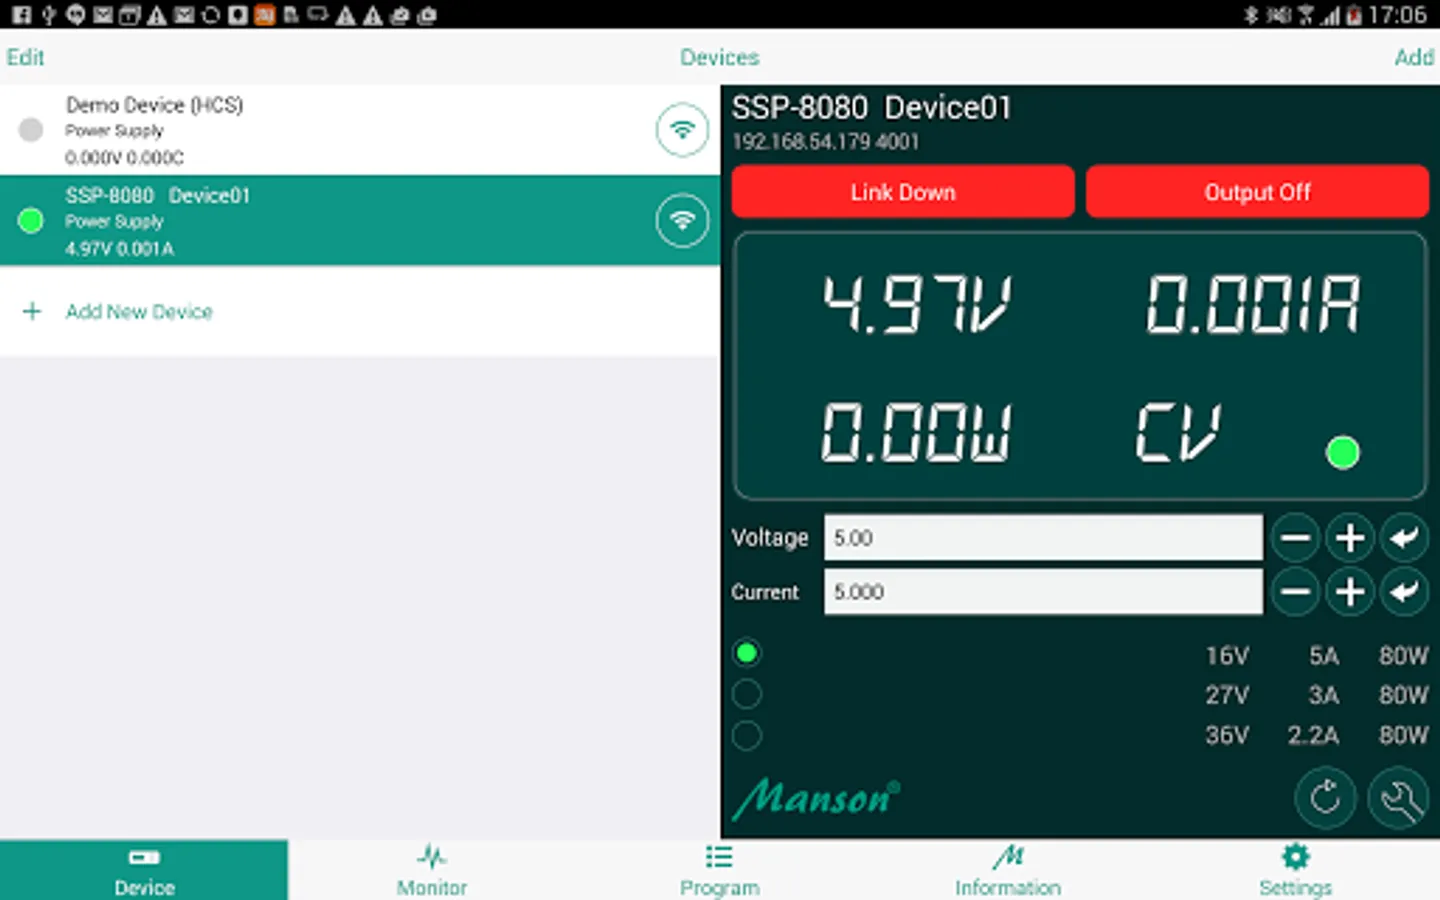The image size is (1440, 900).
Task: Select the 16V 5A 80W range radio button
Action: 747,654
